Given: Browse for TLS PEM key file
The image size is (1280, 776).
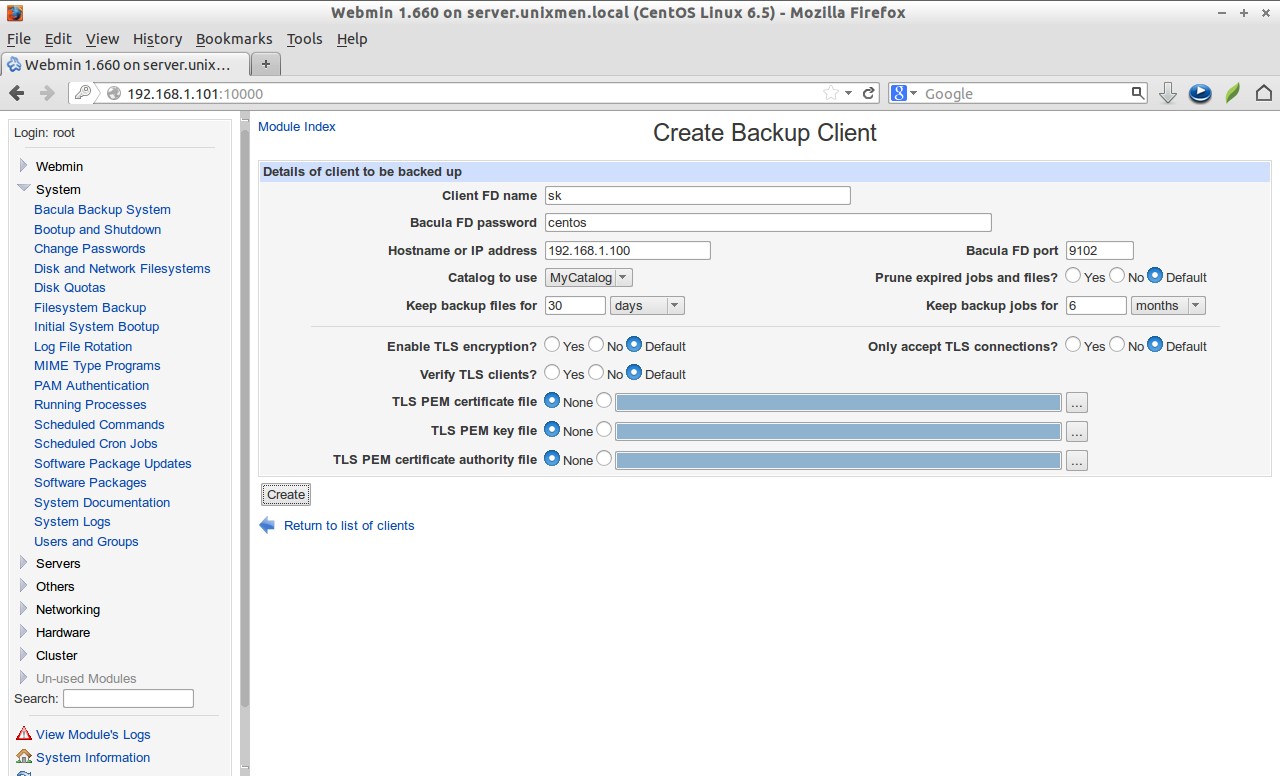Looking at the screenshot, I should (1076, 432).
